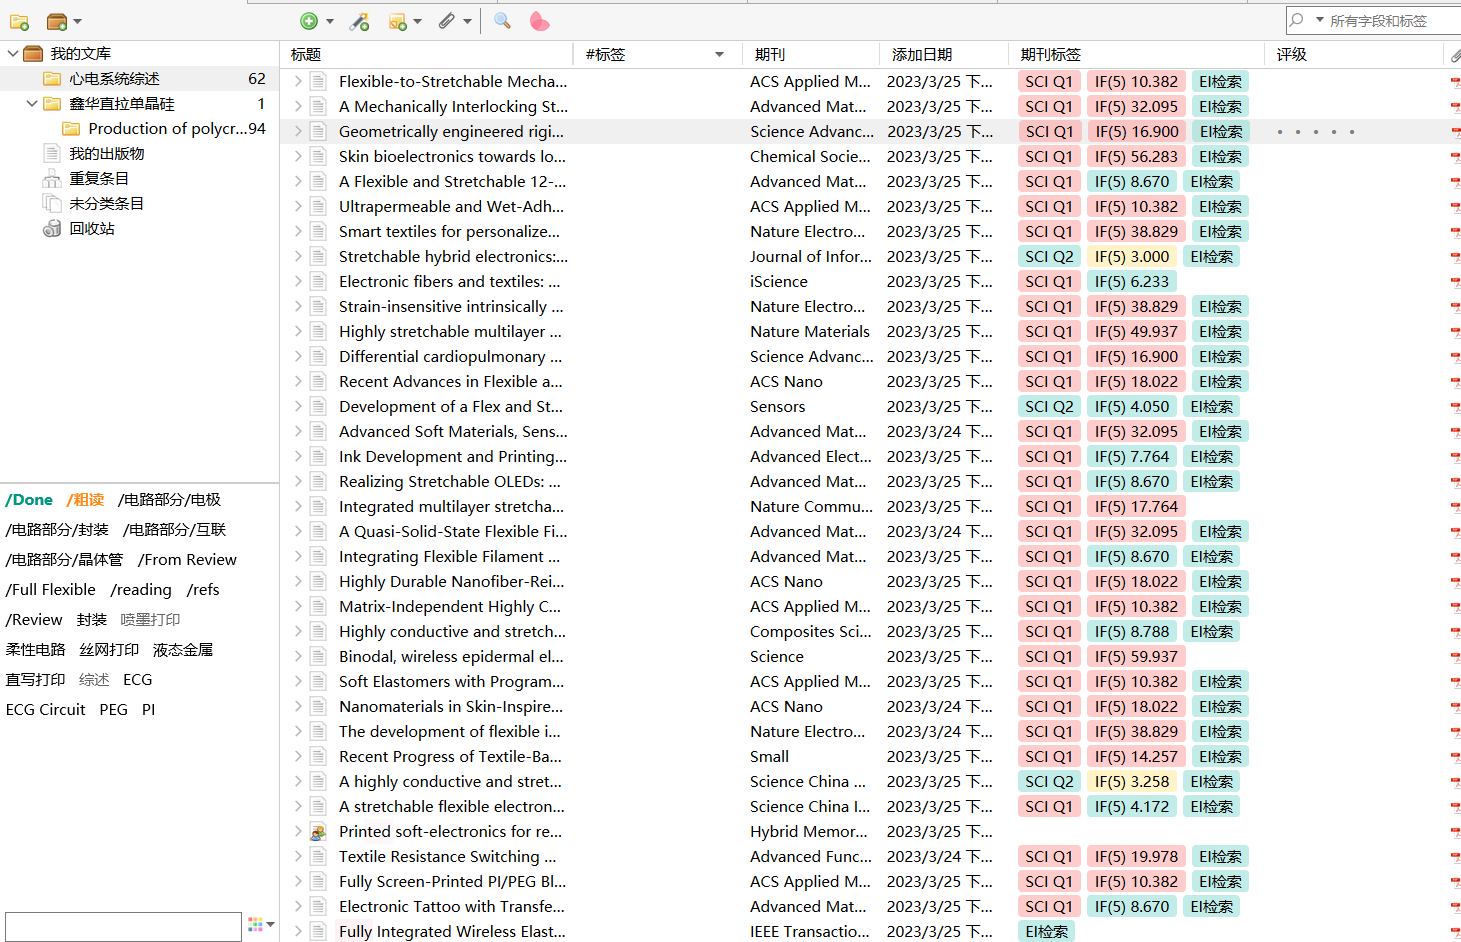Image resolution: width=1461 pixels, height=942 pixels.
Task: Click the tag filter input box
Action: coord(123,926)
